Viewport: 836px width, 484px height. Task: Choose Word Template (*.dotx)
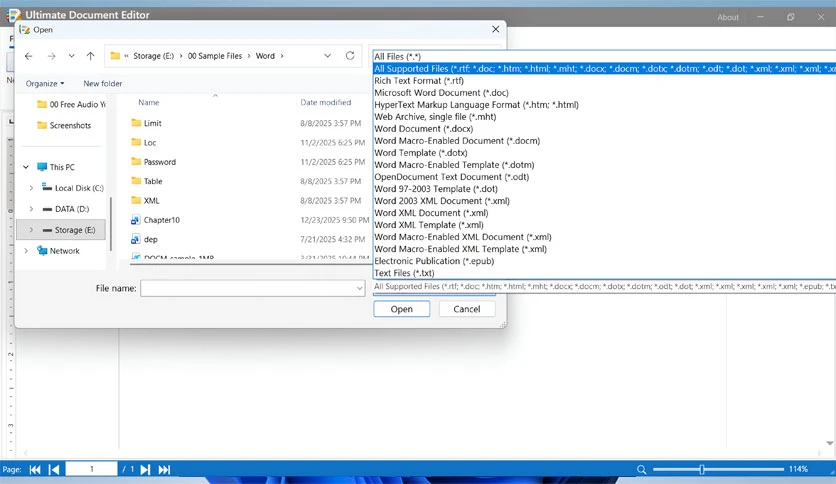pyautogui.click(x=605, y=153)
